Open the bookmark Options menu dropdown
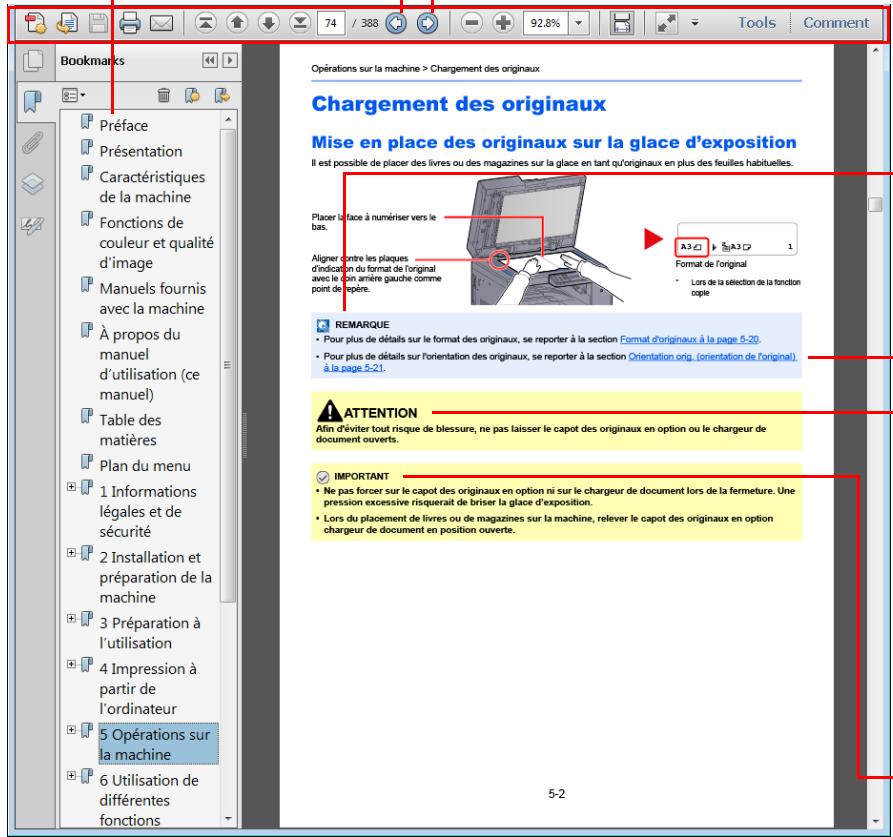The height and width of the screenshot is (837, 893). click(73, 95)
